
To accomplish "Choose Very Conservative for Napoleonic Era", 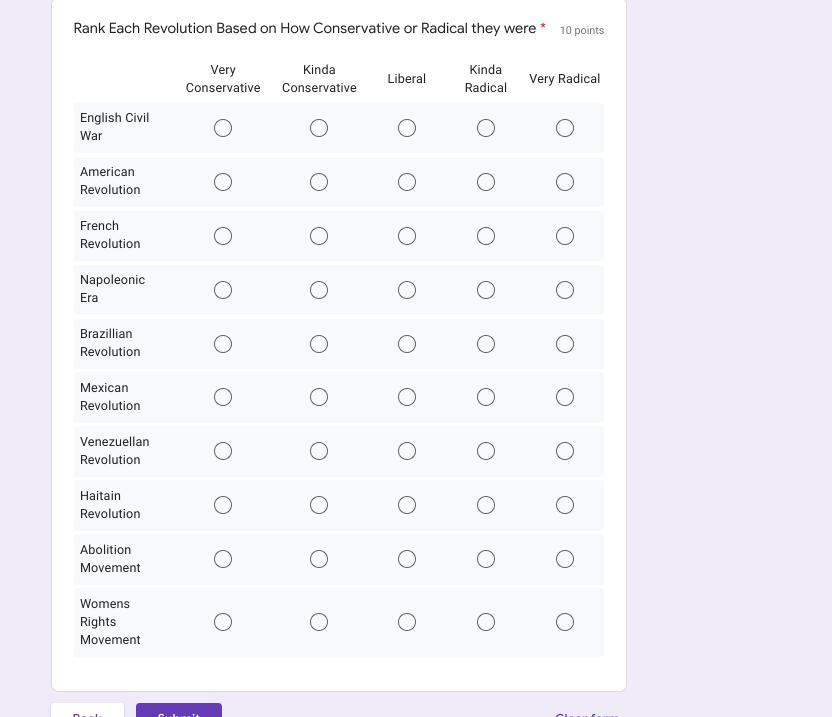I will point(223,290).
